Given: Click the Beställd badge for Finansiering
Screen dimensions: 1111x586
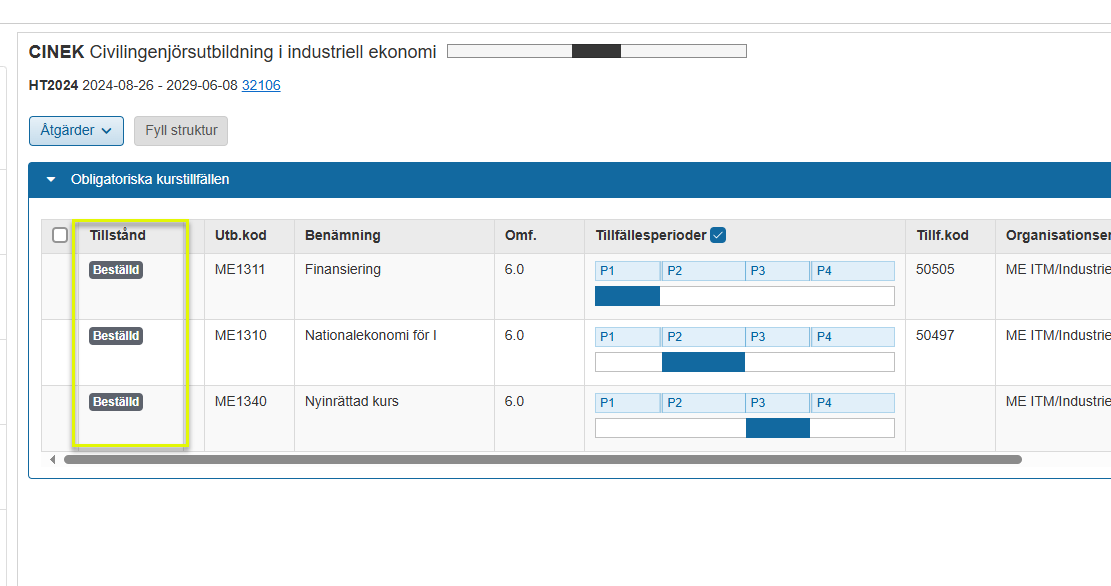Looking at the screenshot, I should tap(116, 270).
